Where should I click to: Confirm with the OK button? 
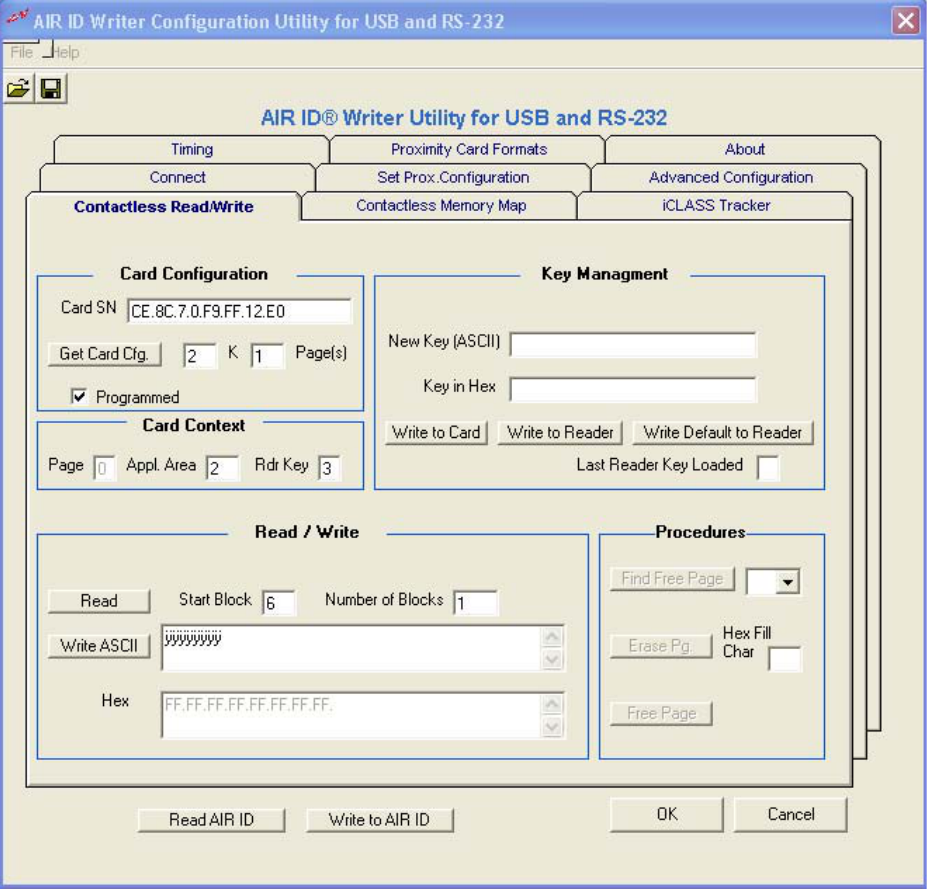[x=667, y=815]
